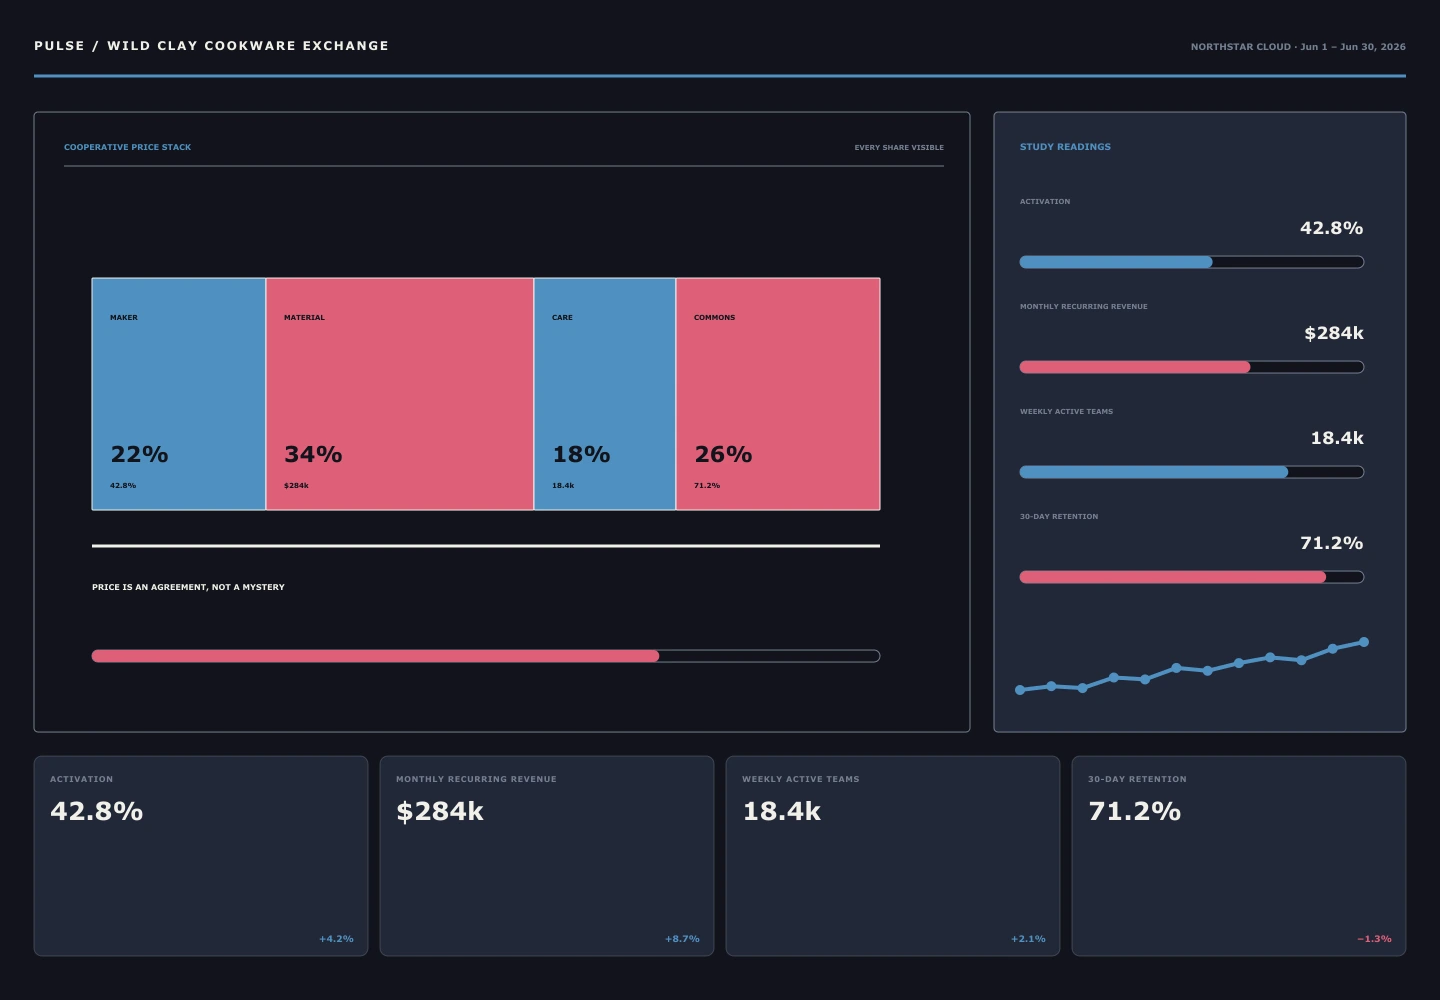Image resolution: width=1440 pixels, height=1000 pixels.
Task: Select the "+2.1%" change on the Weekly Active Teams card
Action: coord(1028,939)
